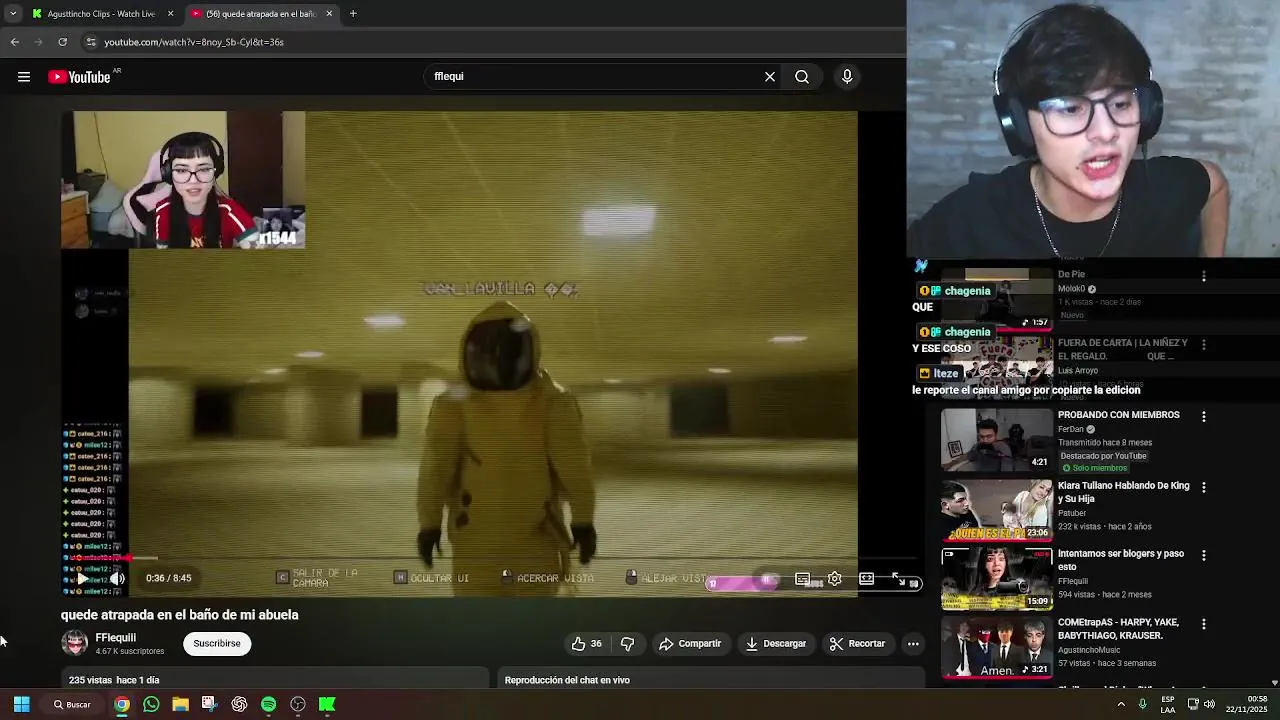Open options menu for 'FUERA DE CARTA' video

(x=1204, y=345)
